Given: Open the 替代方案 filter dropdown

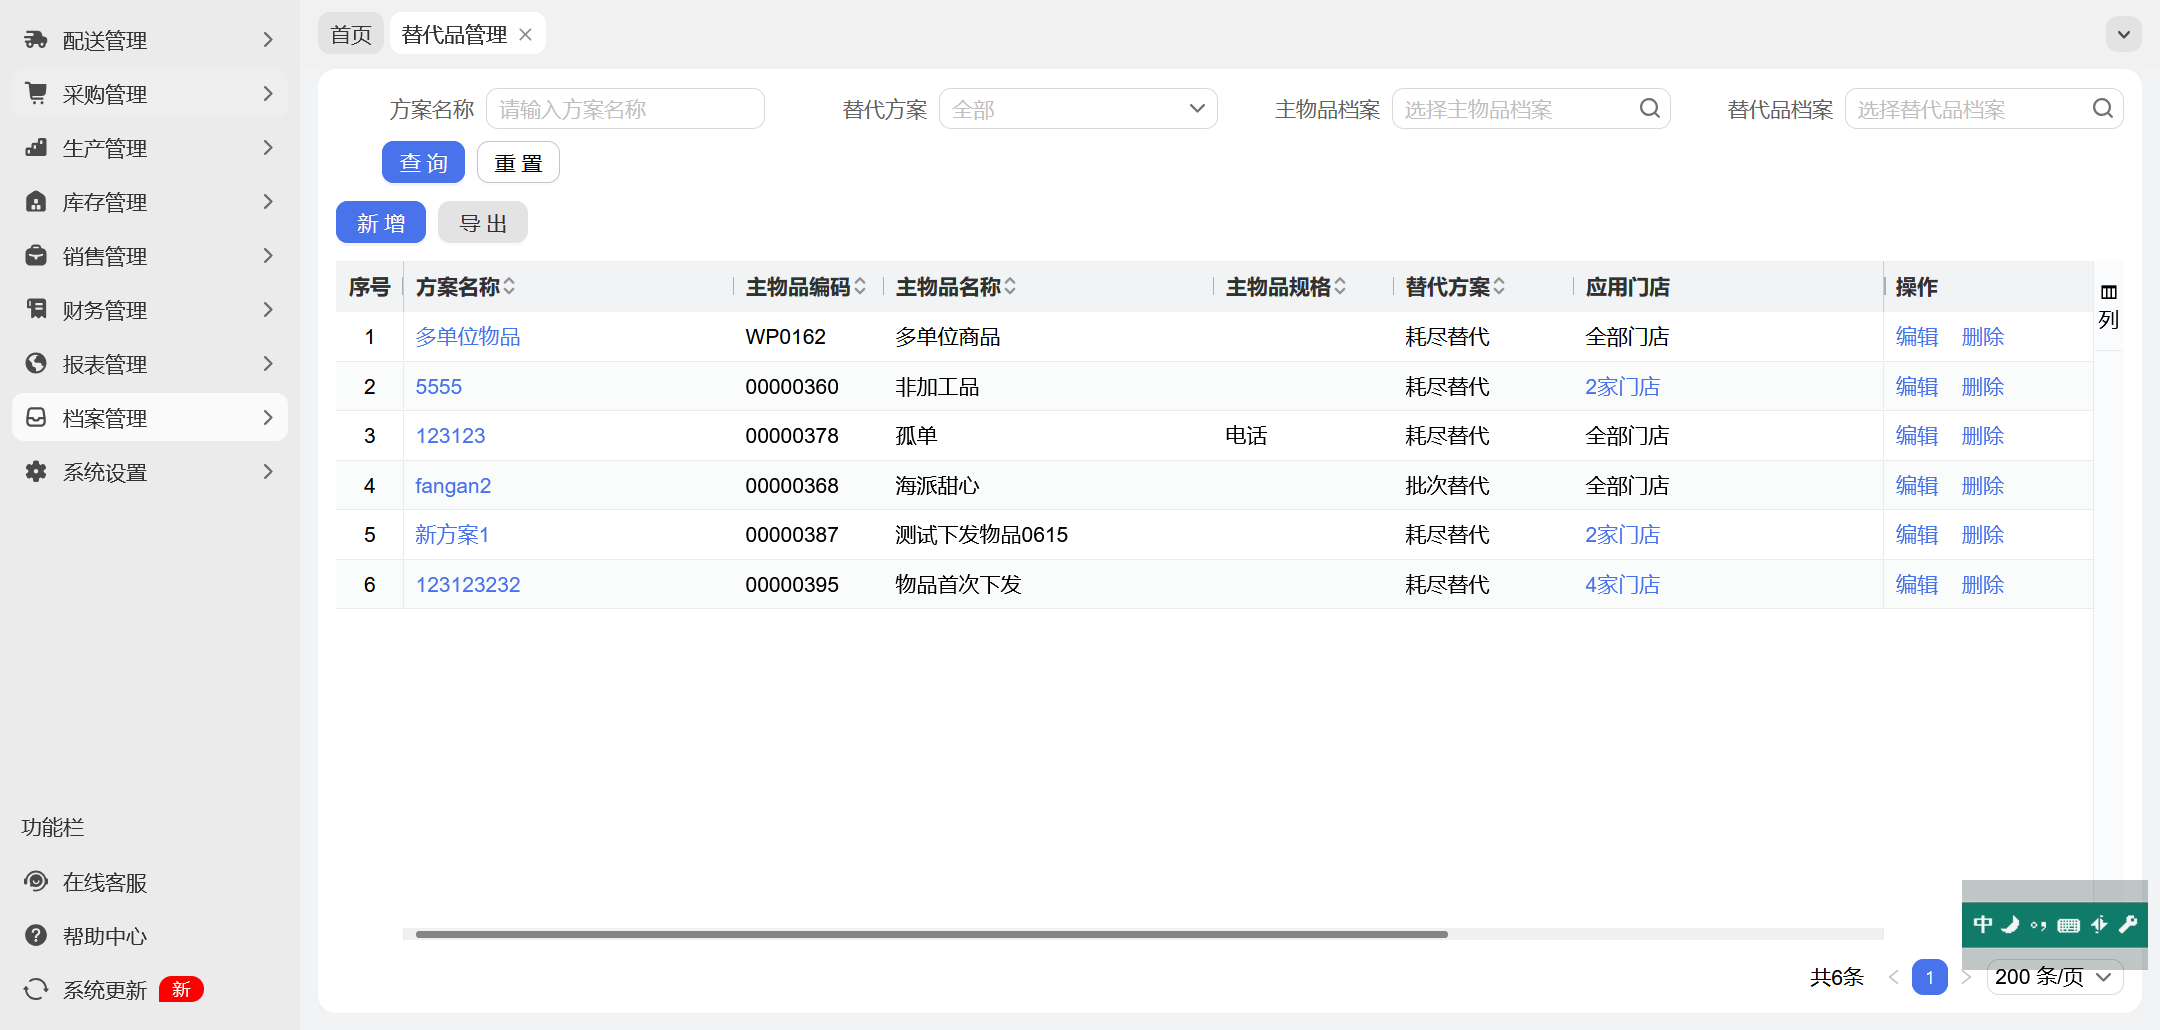Looking at the screenshot, I should (x=1078, y=109).
